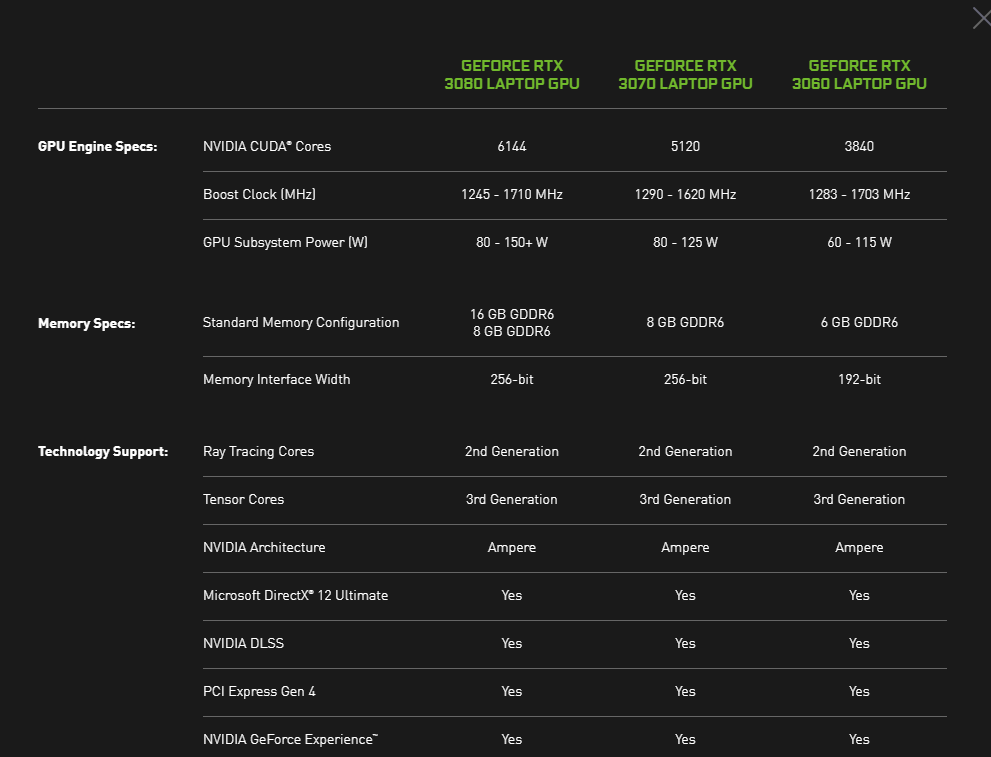Select the GeForce RTX 3070 Laptop GPU heading

(x=685, y=75)
